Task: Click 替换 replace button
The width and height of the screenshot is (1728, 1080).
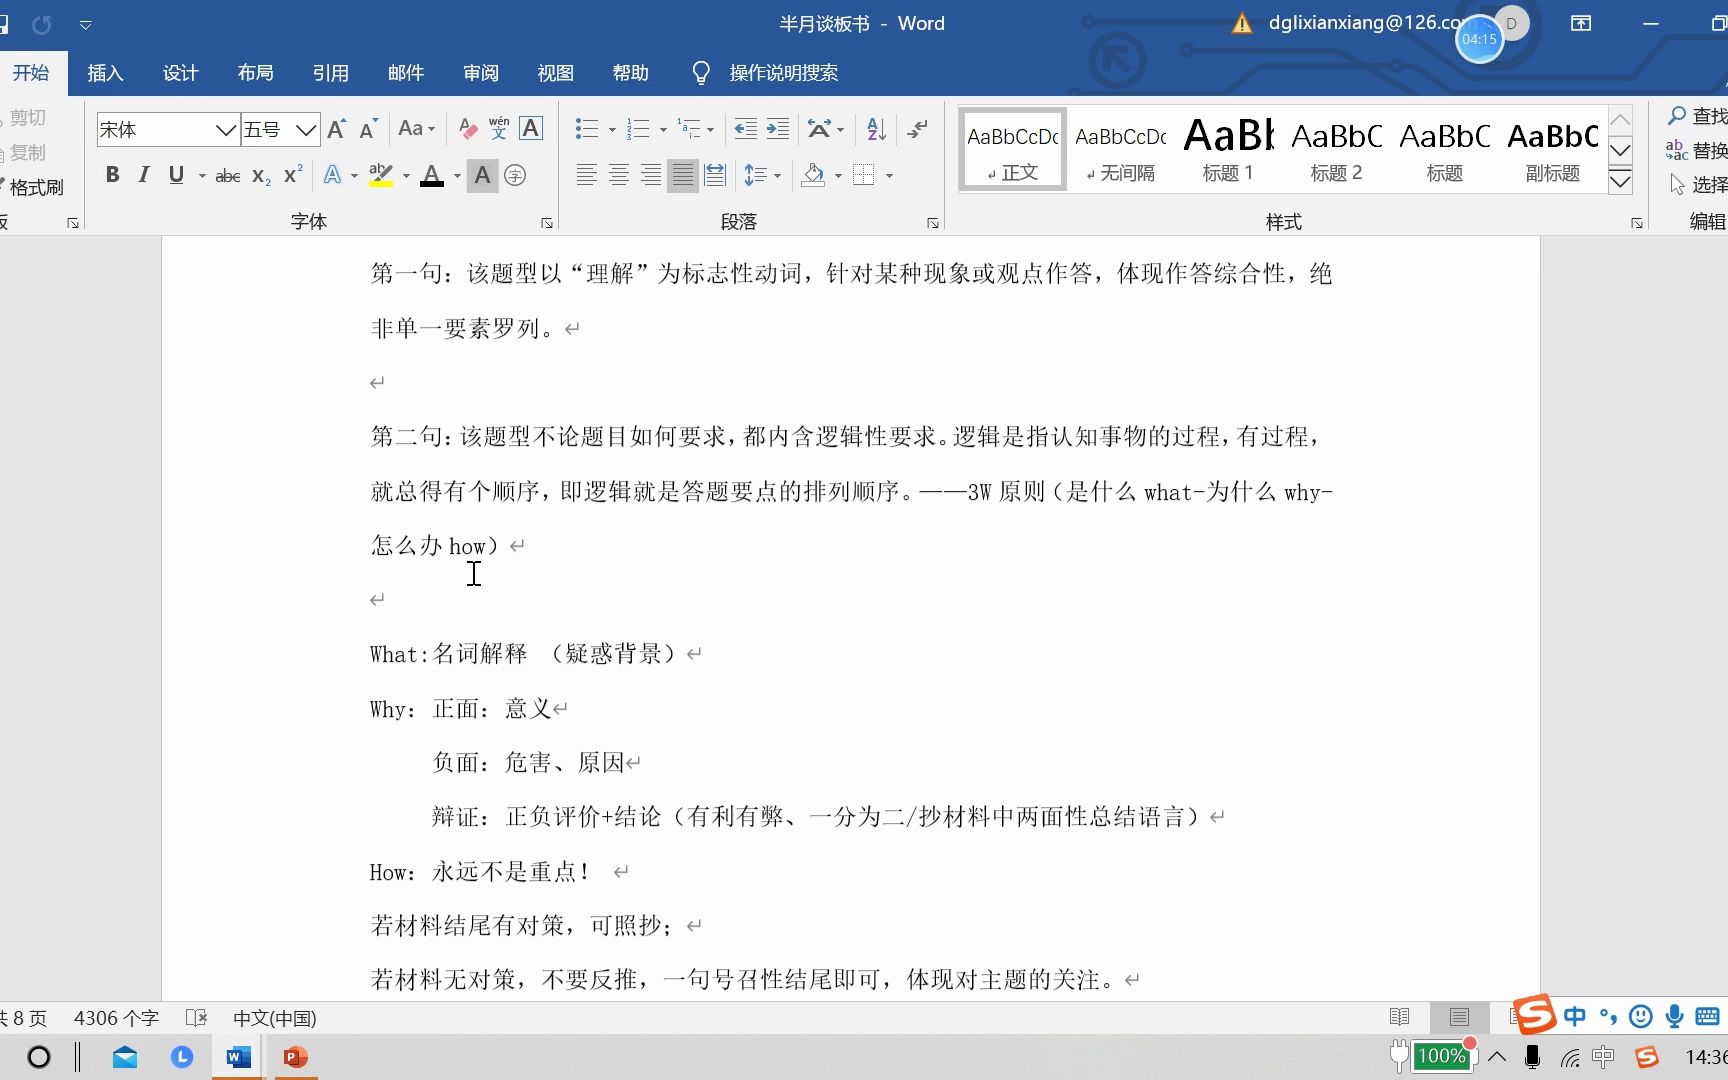Action: (x=1698, y=151)
